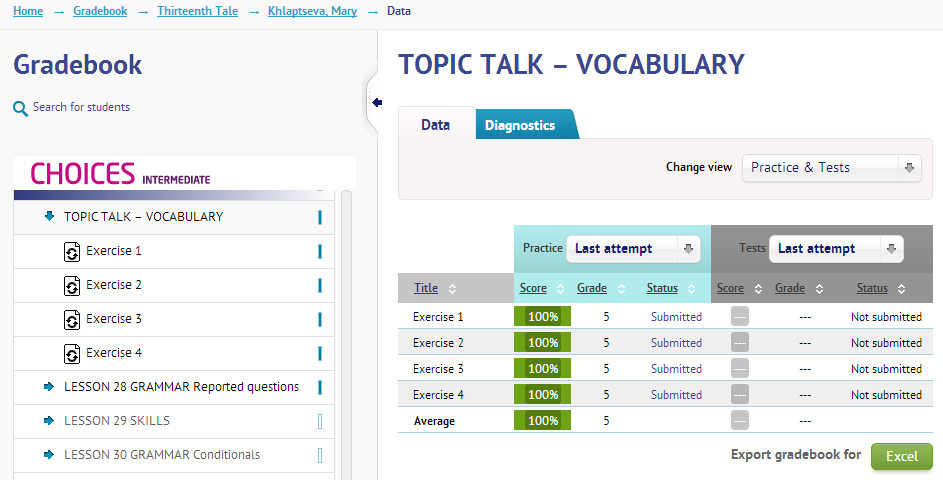Select the Data tab

pyautogui.click(x=435, y=125)
